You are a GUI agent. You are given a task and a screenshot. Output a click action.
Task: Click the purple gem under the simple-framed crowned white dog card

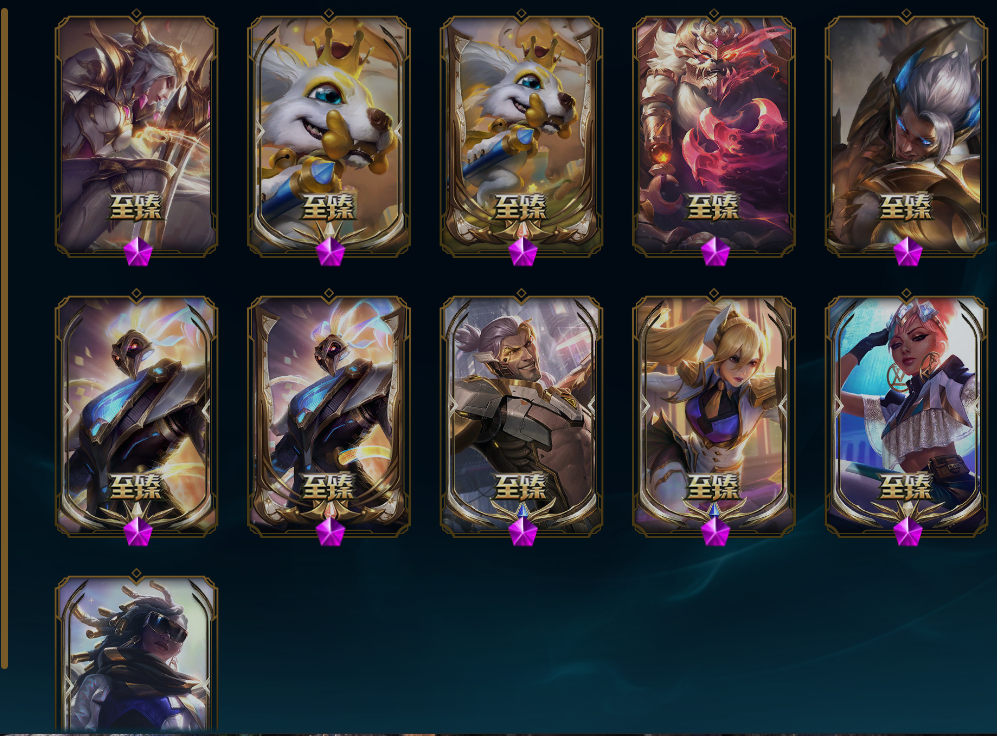[x=330, y=252]
